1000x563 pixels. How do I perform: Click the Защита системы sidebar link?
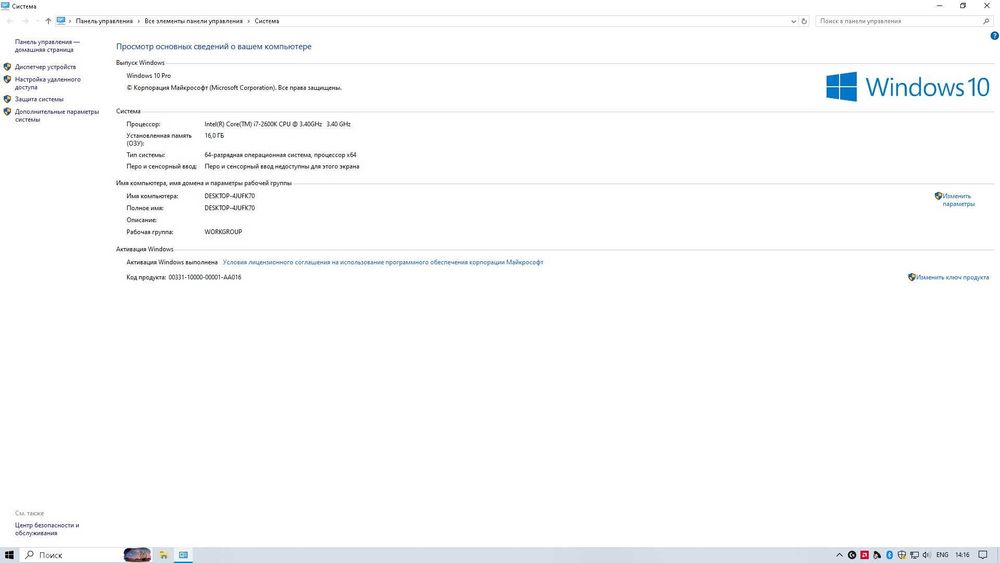(x=39, y=99)
